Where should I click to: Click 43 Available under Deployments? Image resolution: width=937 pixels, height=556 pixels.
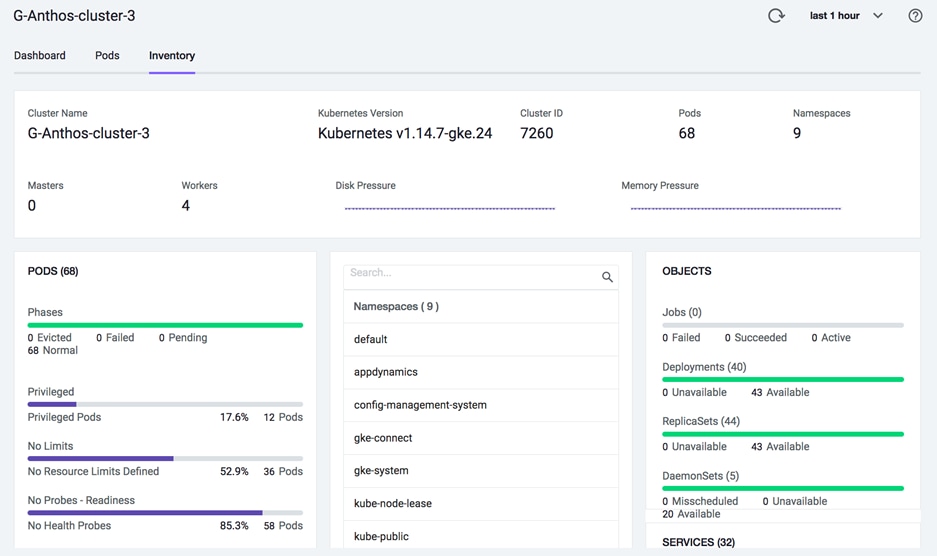[x=780, y=393]
